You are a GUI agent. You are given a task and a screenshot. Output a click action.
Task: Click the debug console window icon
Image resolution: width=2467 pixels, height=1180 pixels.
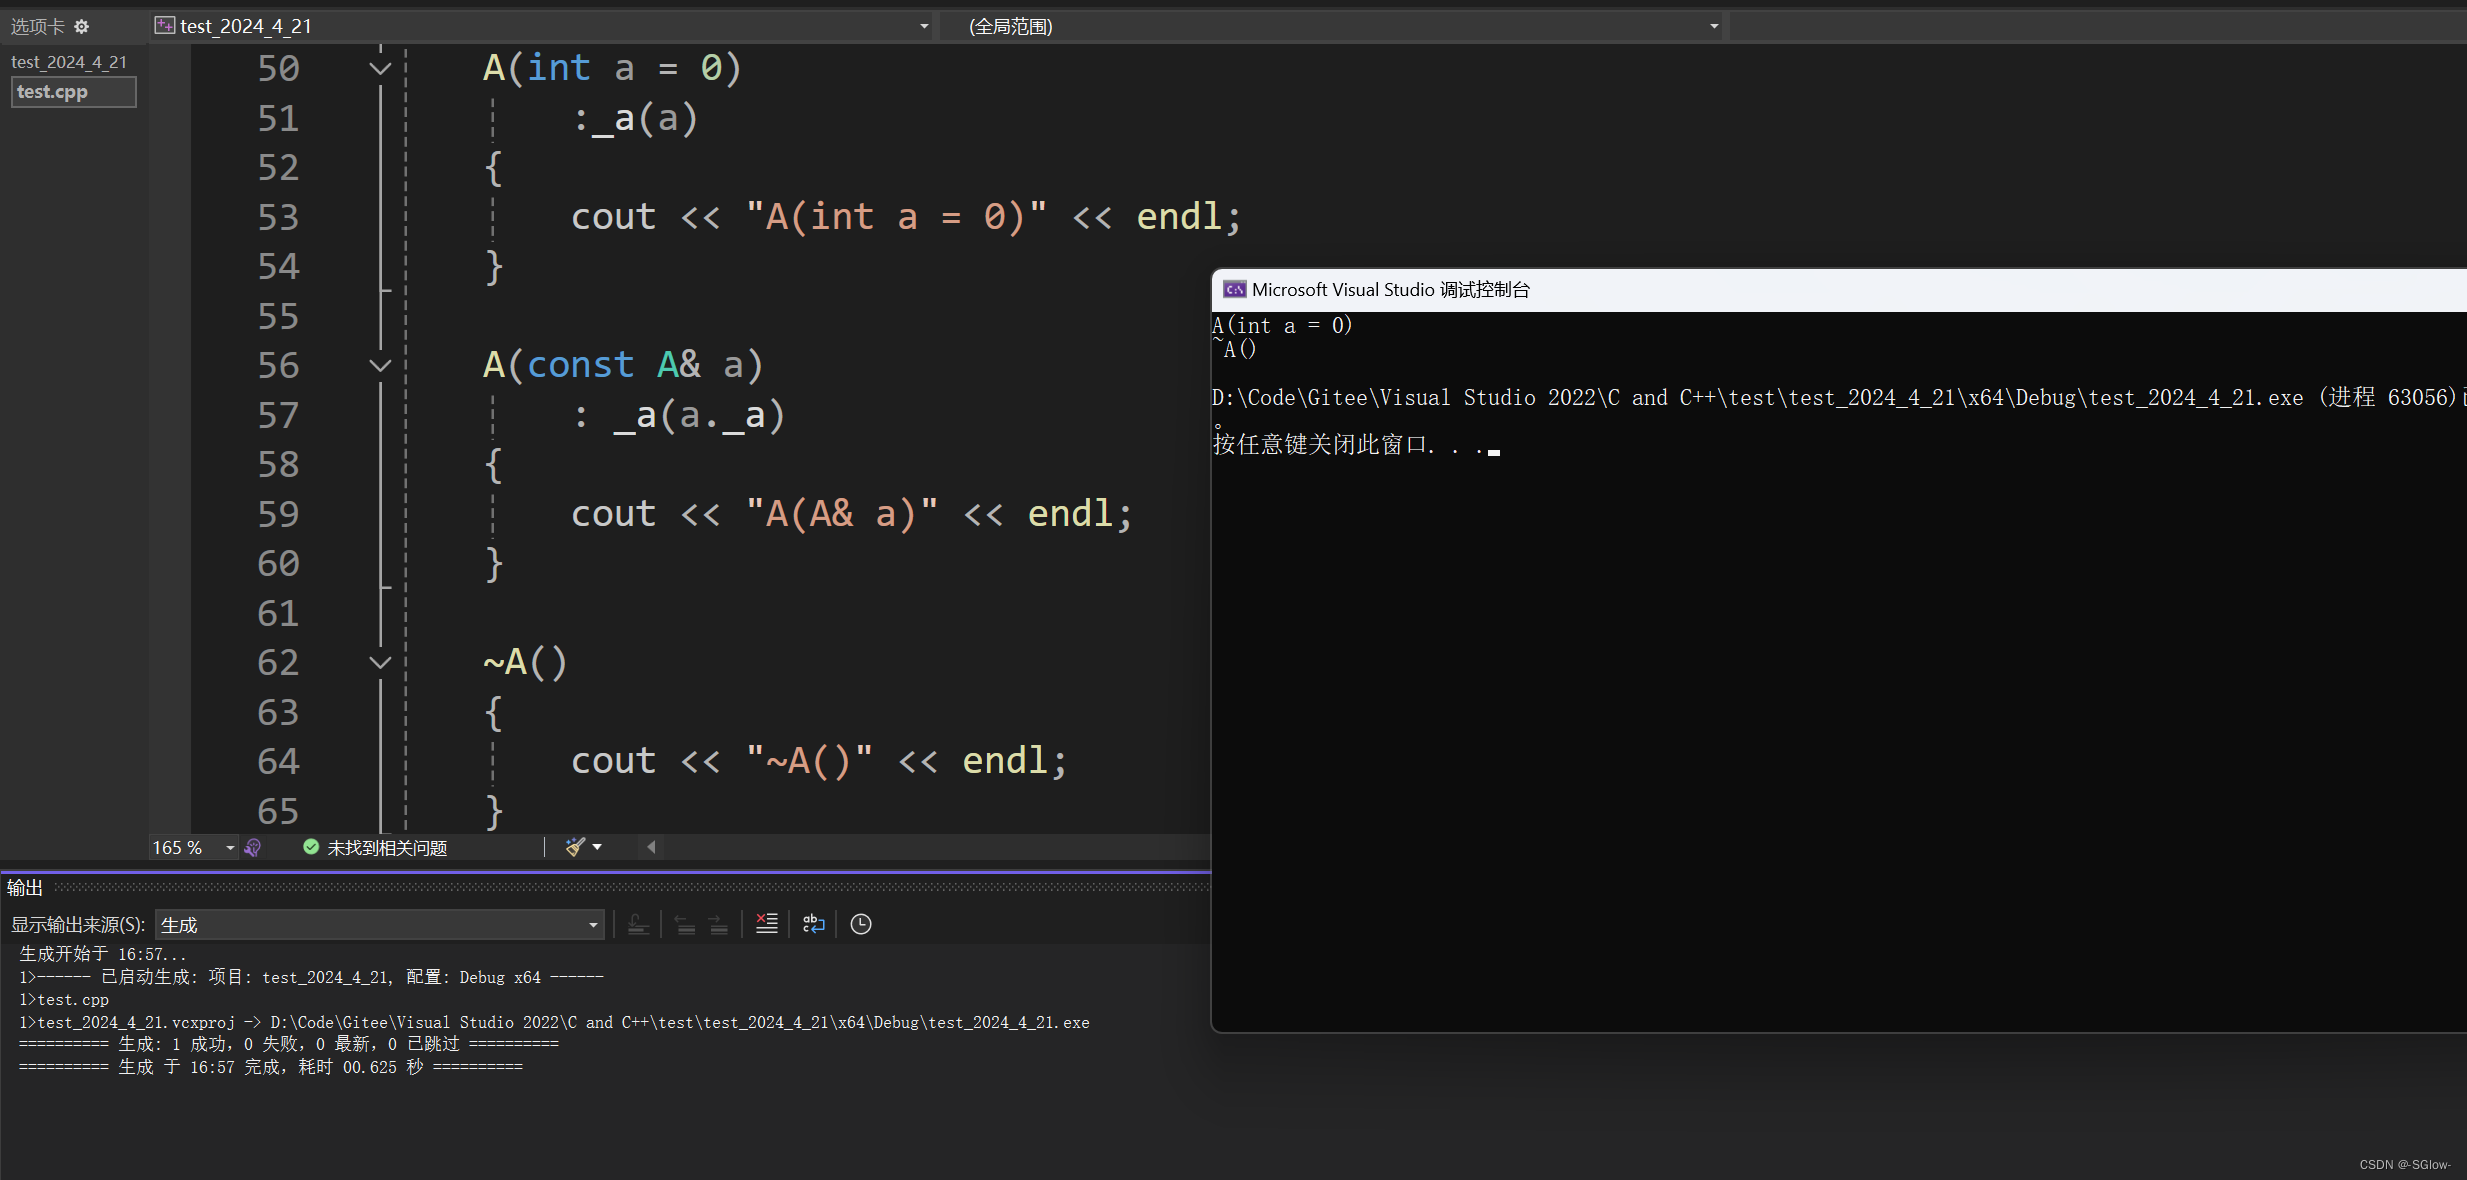tap(1235, 290)
